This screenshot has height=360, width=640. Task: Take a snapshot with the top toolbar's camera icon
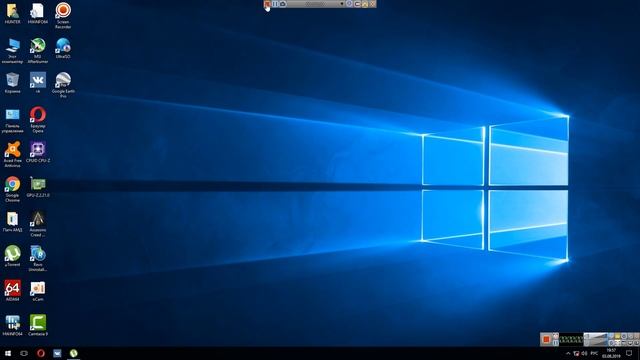tap(282, 4)
